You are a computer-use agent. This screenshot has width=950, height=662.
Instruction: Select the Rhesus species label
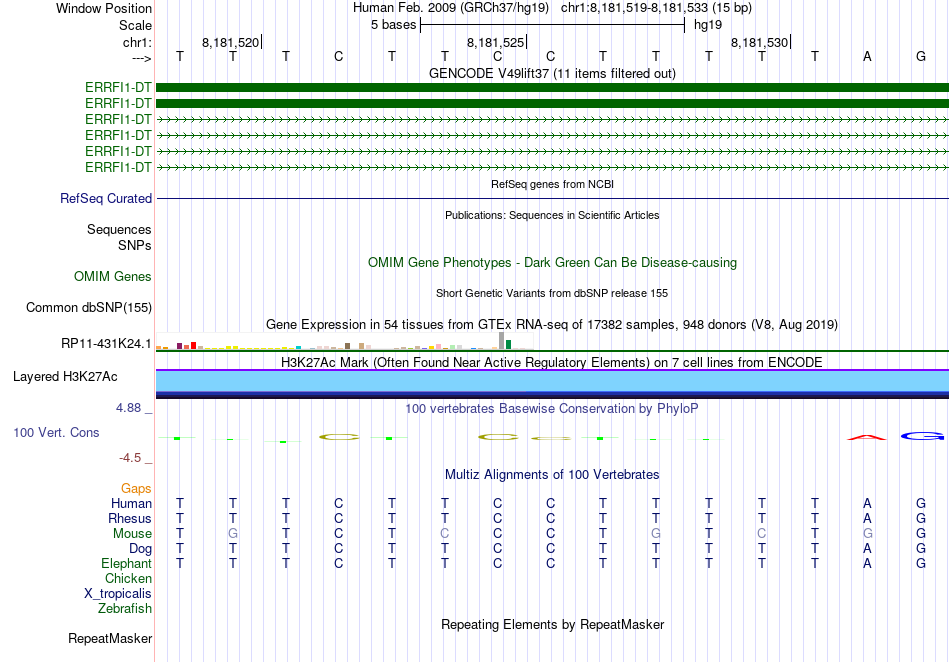[130, 518]
